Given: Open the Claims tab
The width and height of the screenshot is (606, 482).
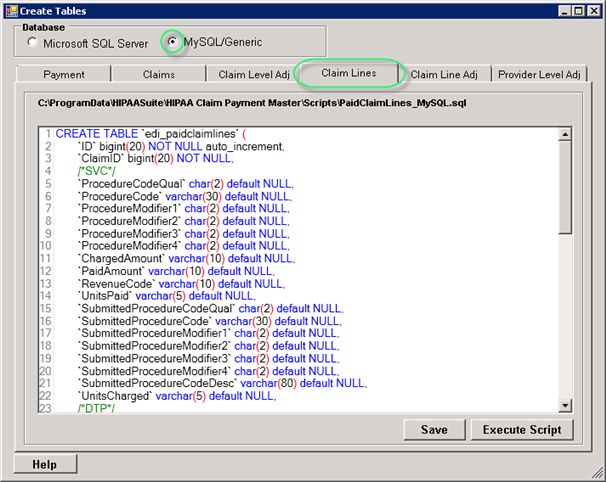Looking at the screenshot, I should 158,74.
